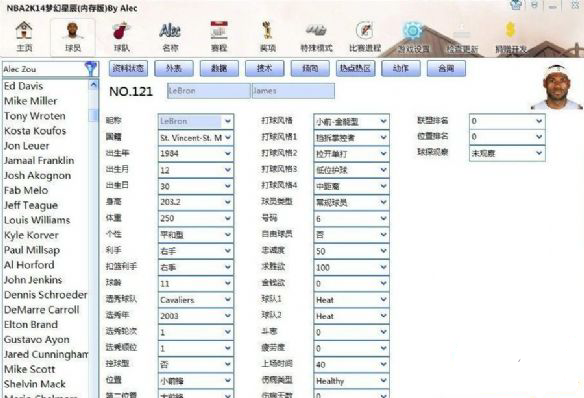The height and width of the screenshot is (398, 584).
Task: Click the filter funnel icon beside search
Action: click(x=91, y=69)
